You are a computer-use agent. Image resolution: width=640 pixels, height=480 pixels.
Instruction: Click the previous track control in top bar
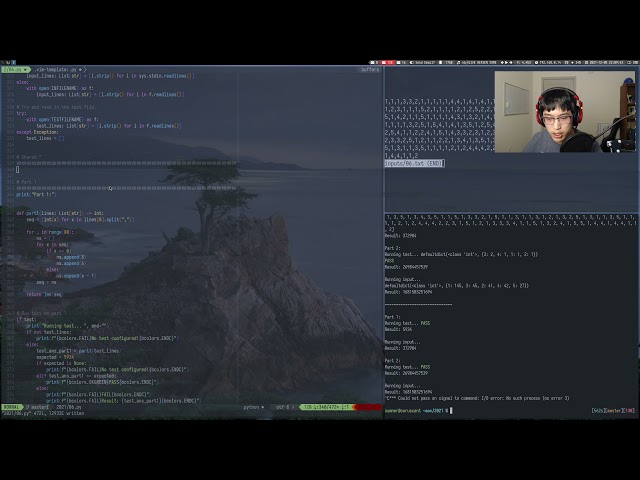pos(502,62)
